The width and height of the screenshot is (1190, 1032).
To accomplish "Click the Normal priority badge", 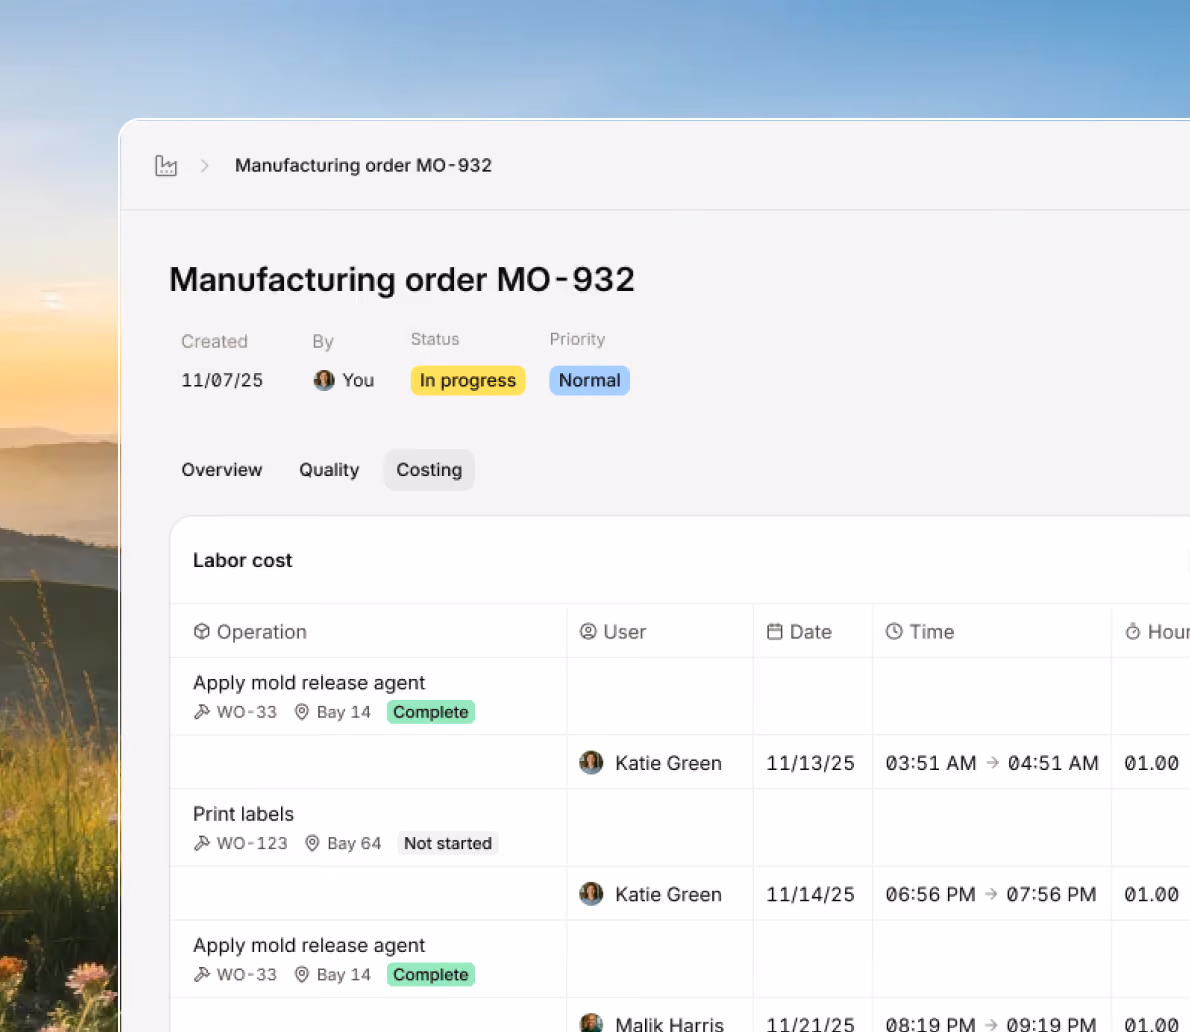I will (x=589, y=380).
